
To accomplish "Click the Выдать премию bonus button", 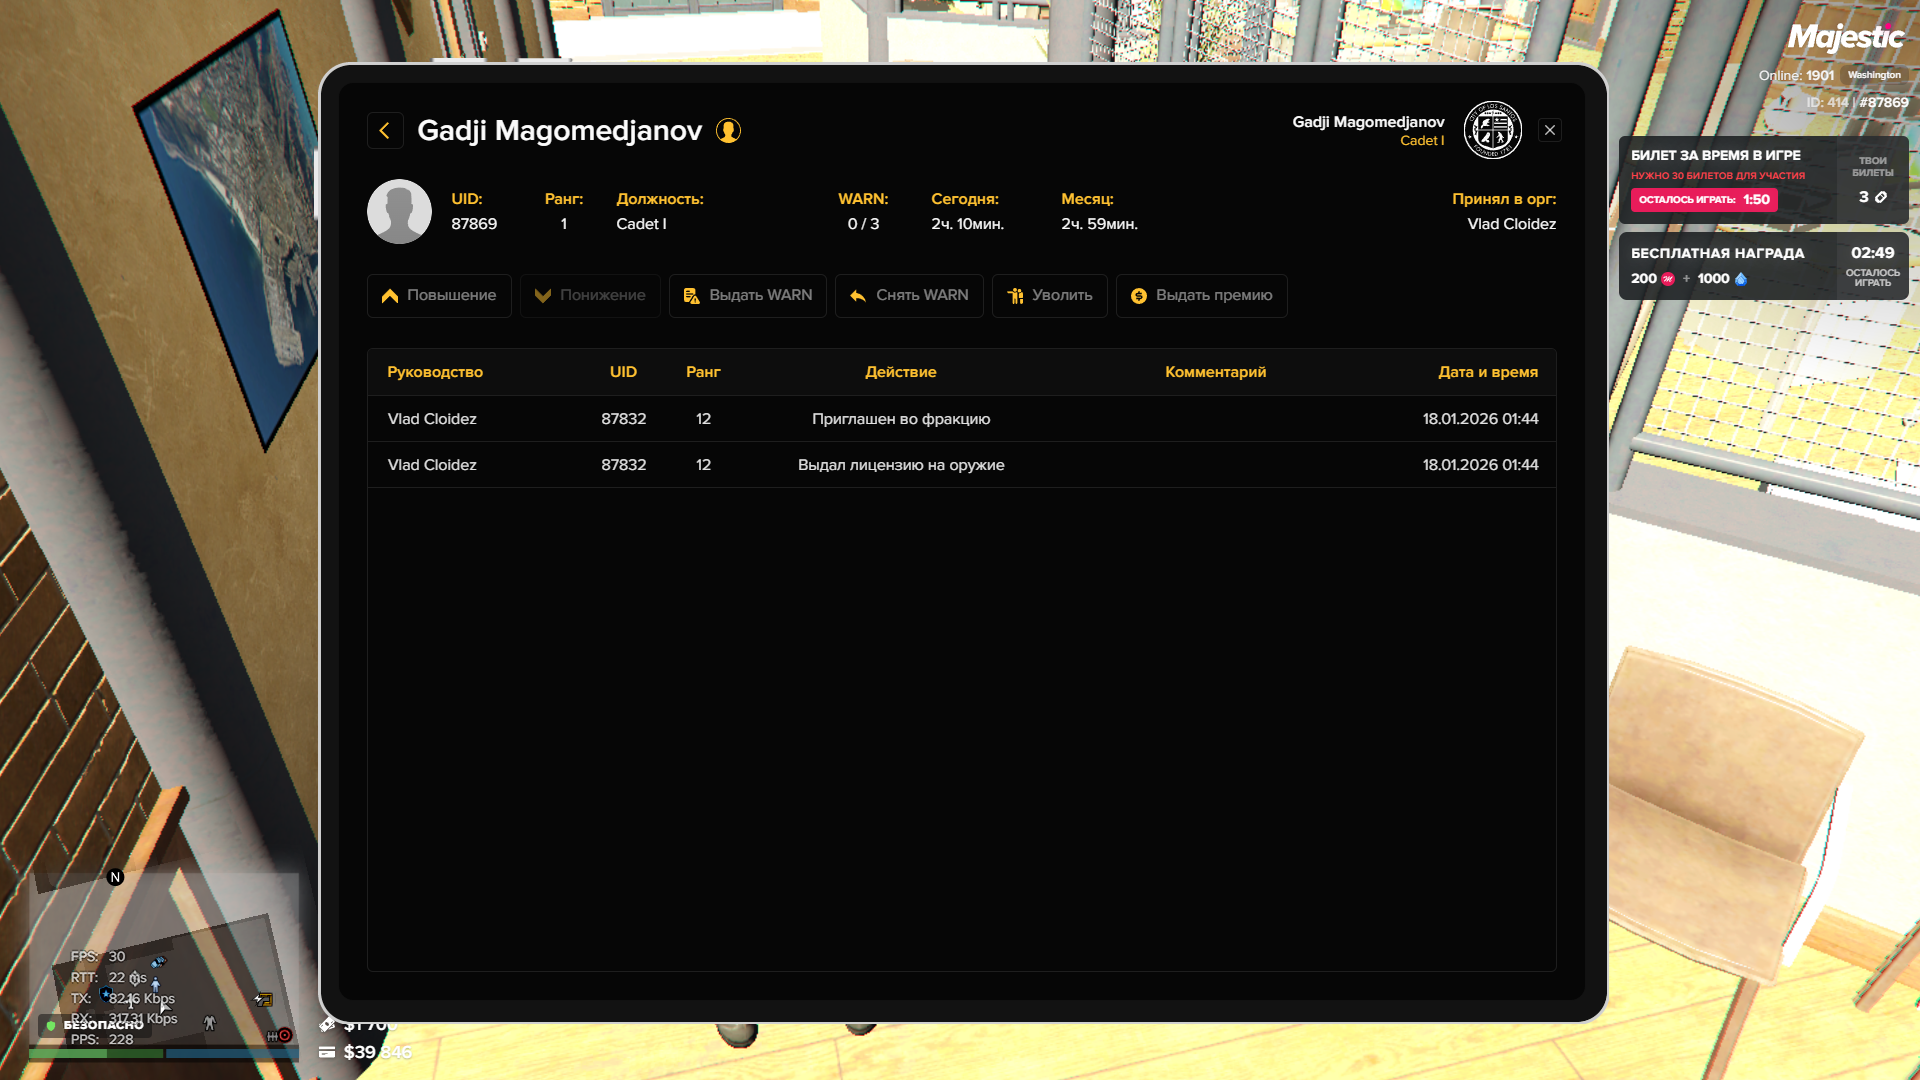I will 1201,296.
